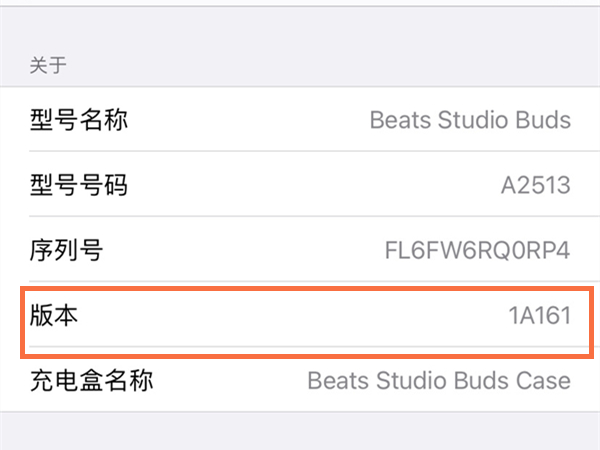Select the Beats Studio Buds model name value
This screenshot has width=600, height=450.
point(470,121)
